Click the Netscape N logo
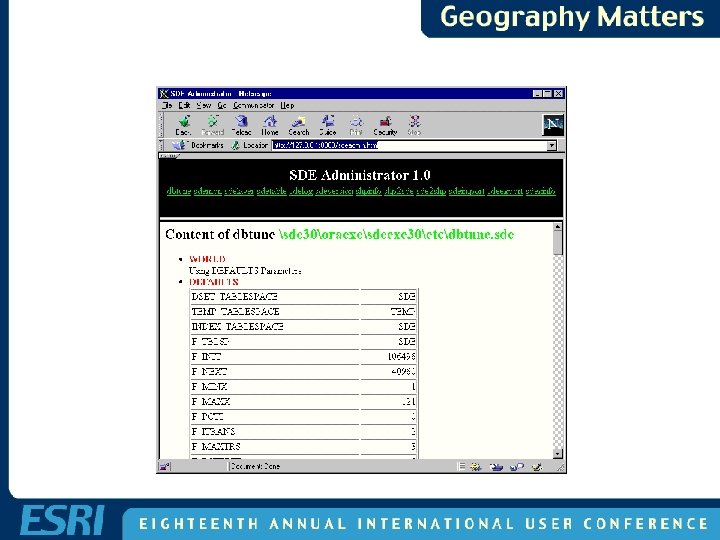Viewport: 720px width, 540px height. (x=553, y=124)
